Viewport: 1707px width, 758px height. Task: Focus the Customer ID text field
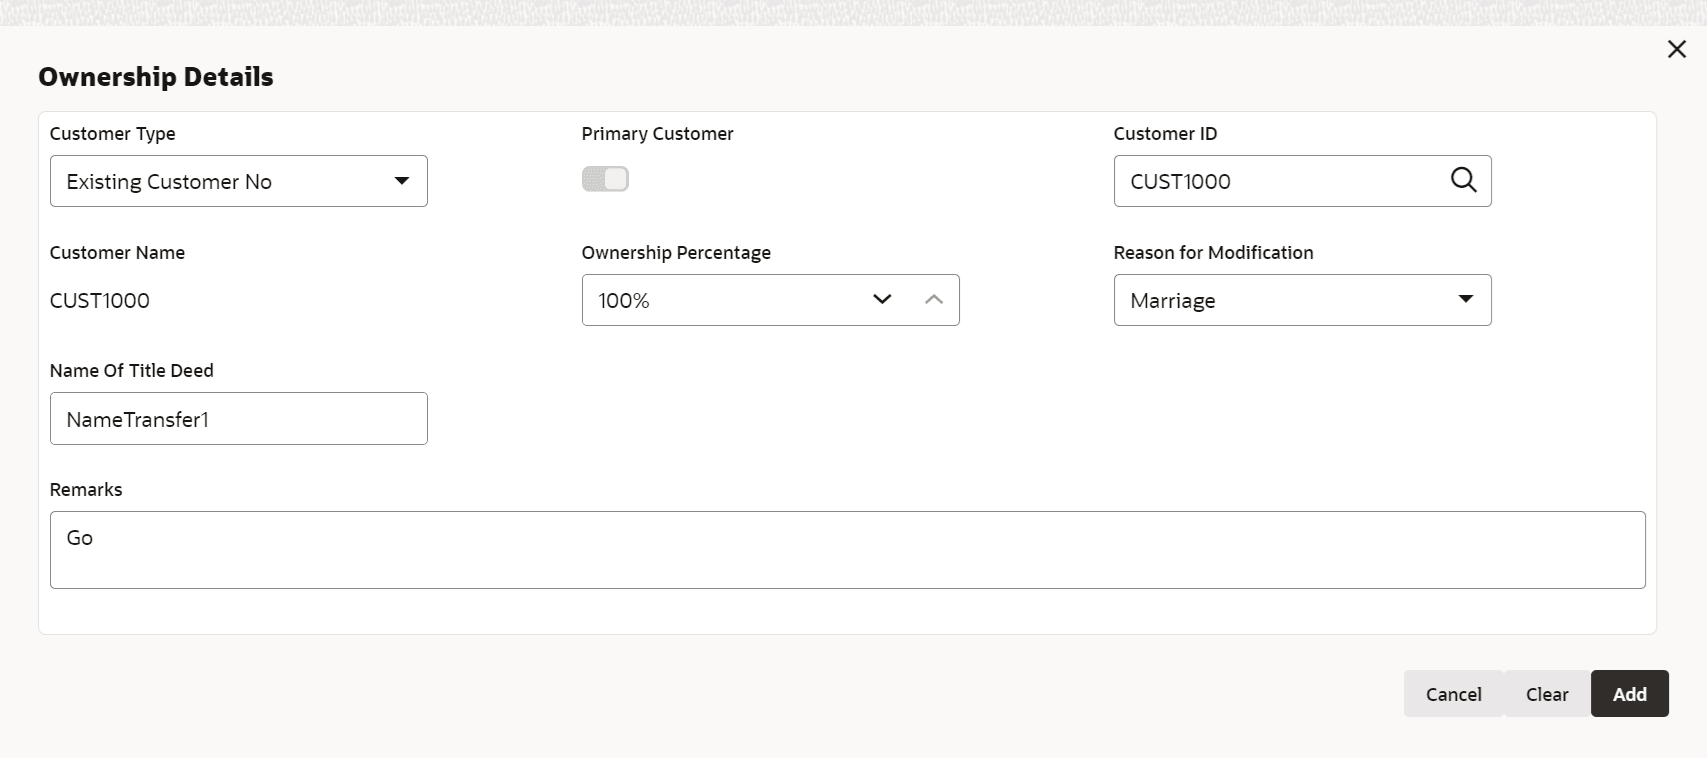pyautogui.click(x=1280, y=181)
